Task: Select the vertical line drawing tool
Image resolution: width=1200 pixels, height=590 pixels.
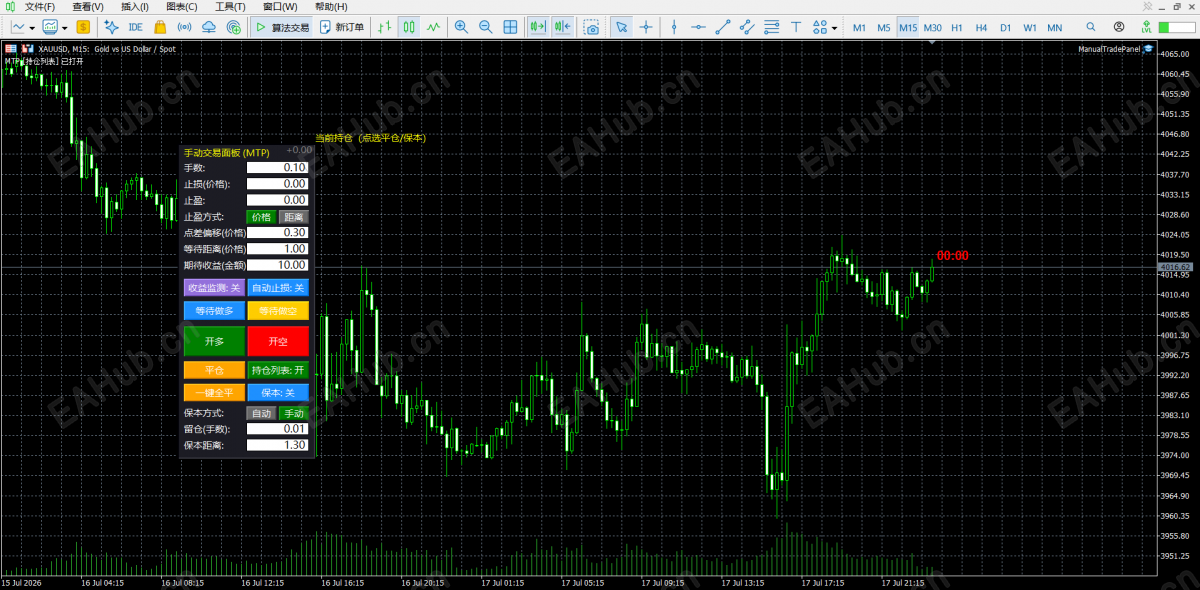Action: coord(674,27)
